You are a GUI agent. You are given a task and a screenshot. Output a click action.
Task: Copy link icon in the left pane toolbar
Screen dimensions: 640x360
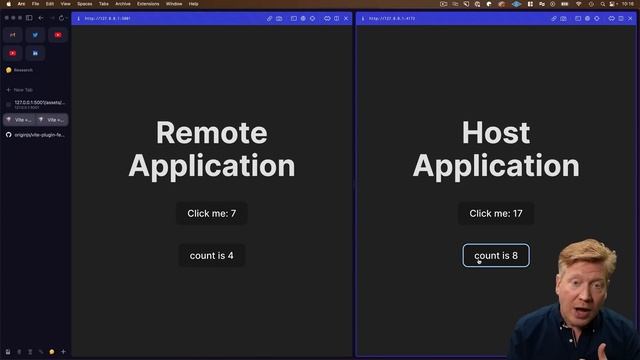tap(269, 18)
